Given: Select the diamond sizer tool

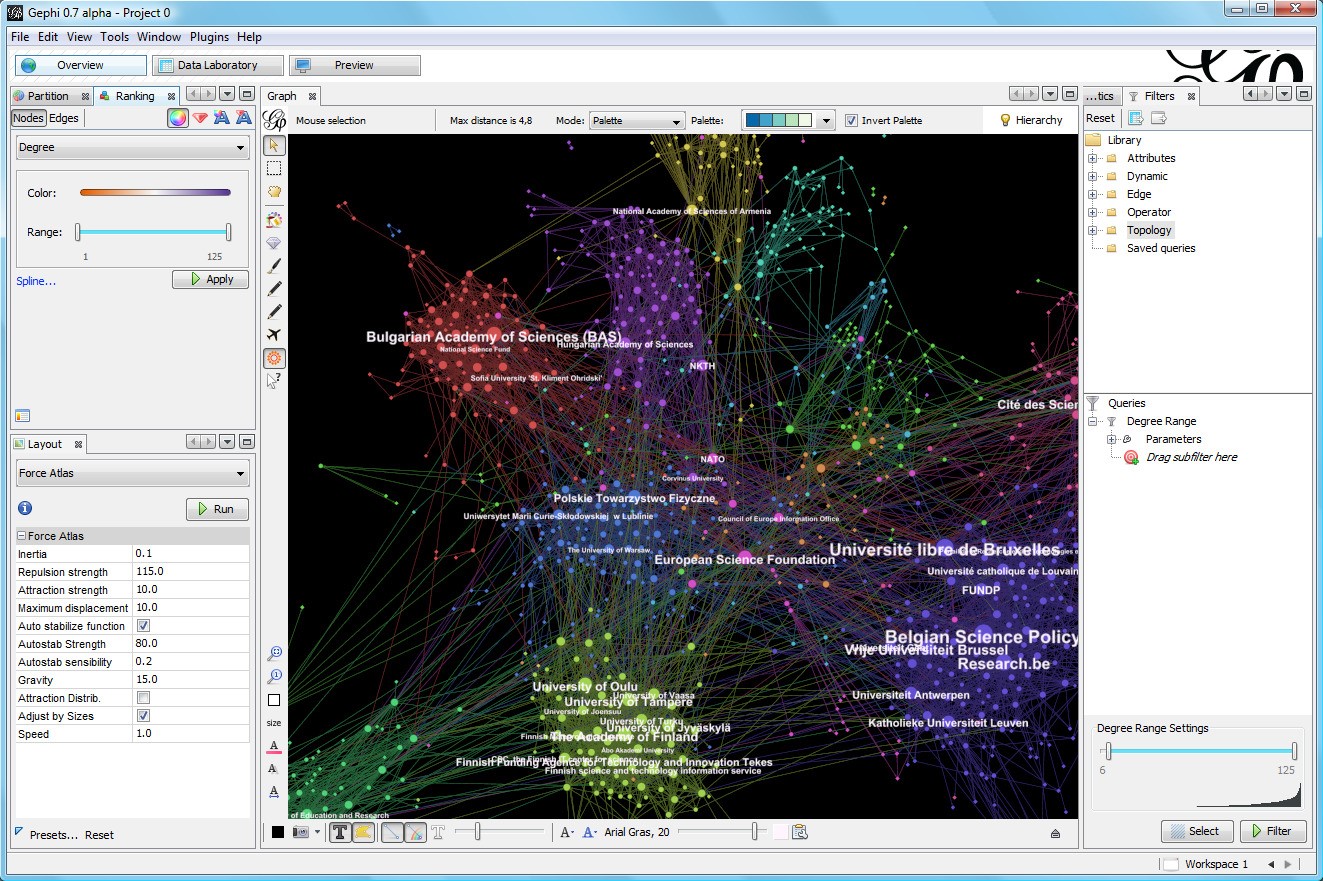Looking at the screenshot, I should pos(274,243).
